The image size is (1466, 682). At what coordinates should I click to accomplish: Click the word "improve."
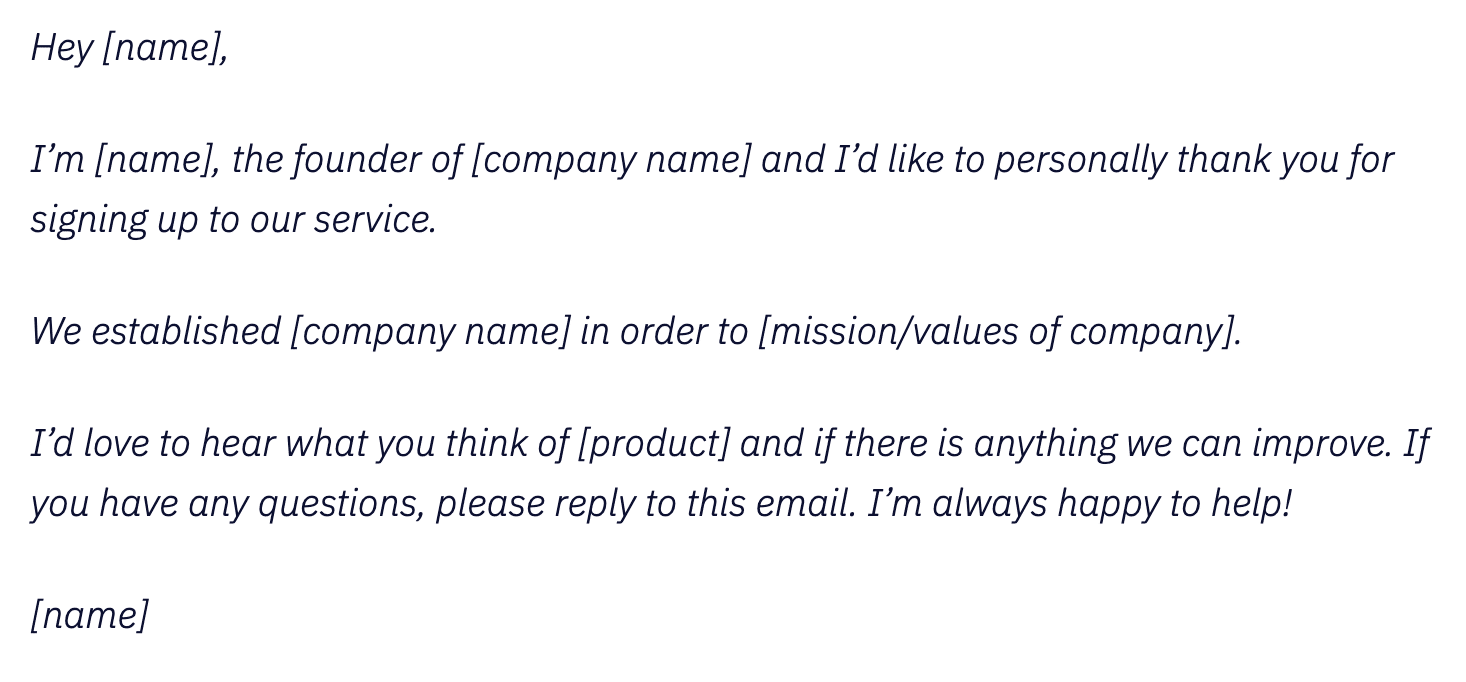[x=1312, y=443]
